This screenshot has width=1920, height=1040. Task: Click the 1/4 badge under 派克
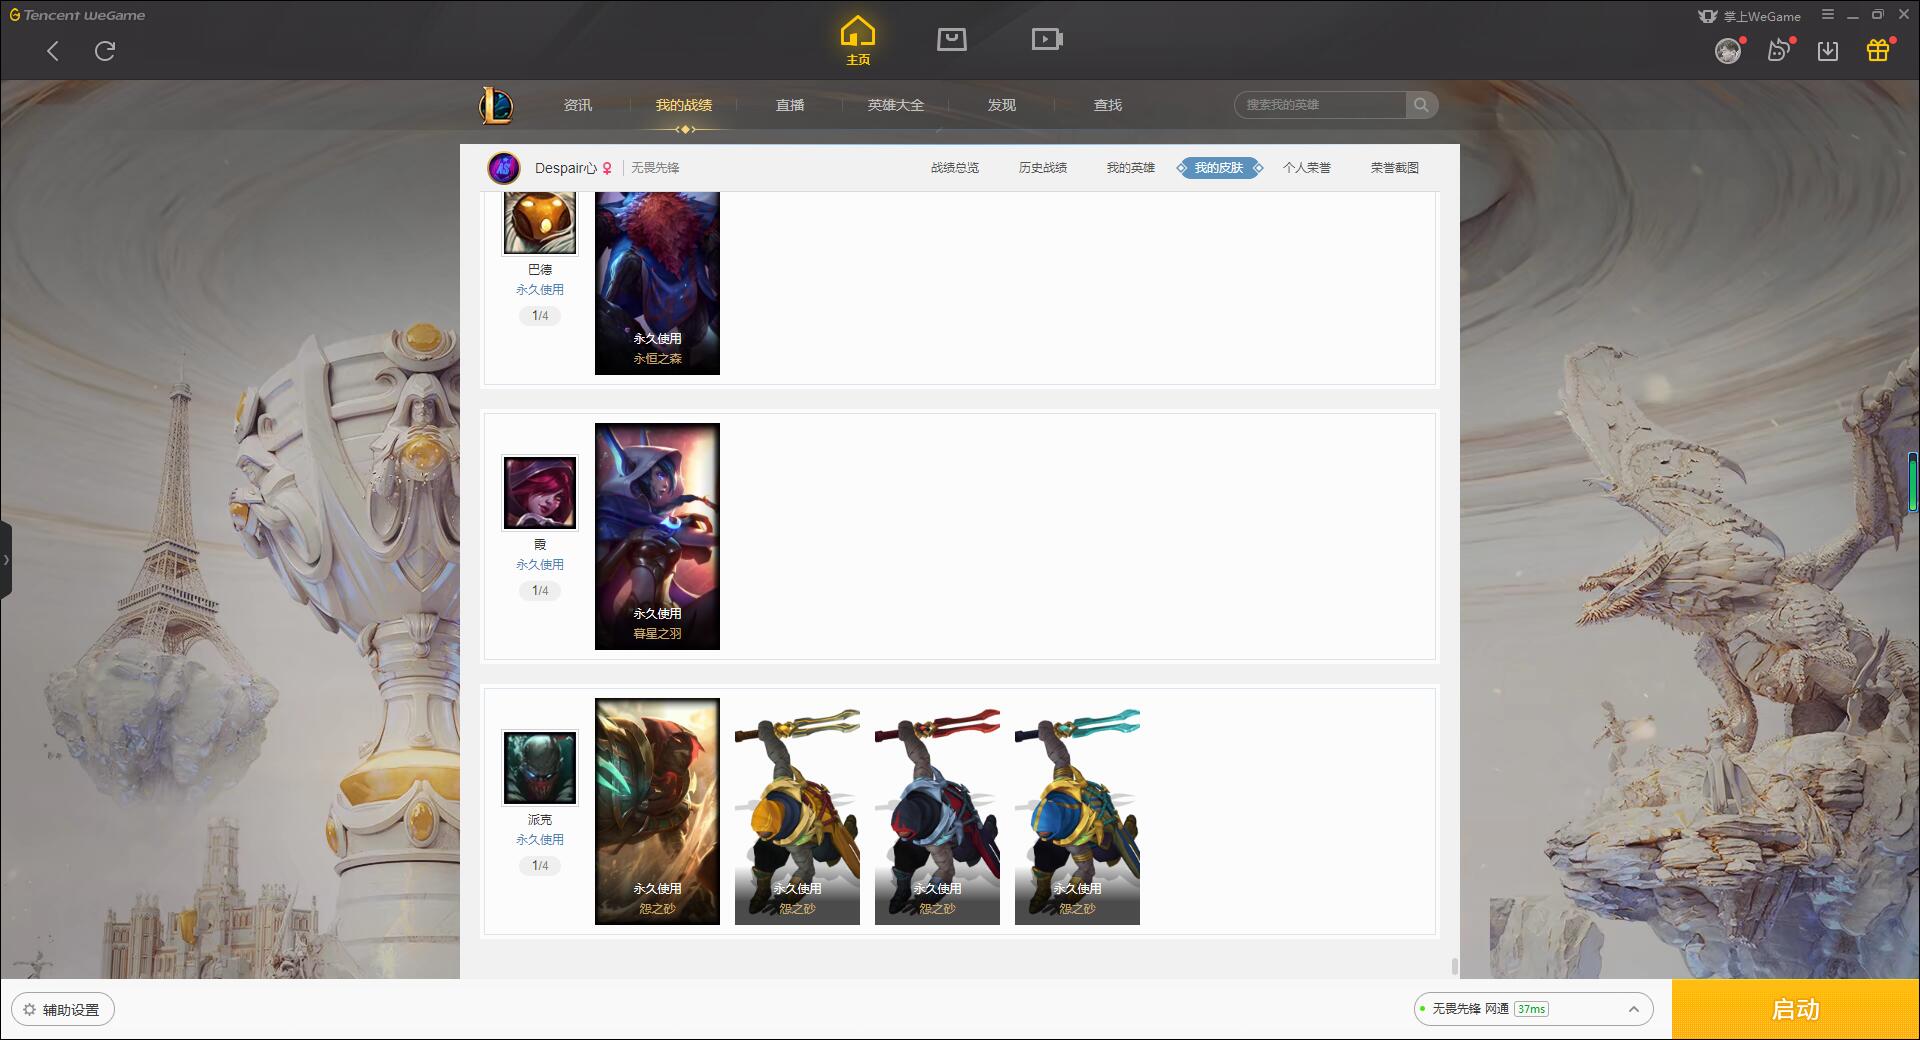point(540,865)
